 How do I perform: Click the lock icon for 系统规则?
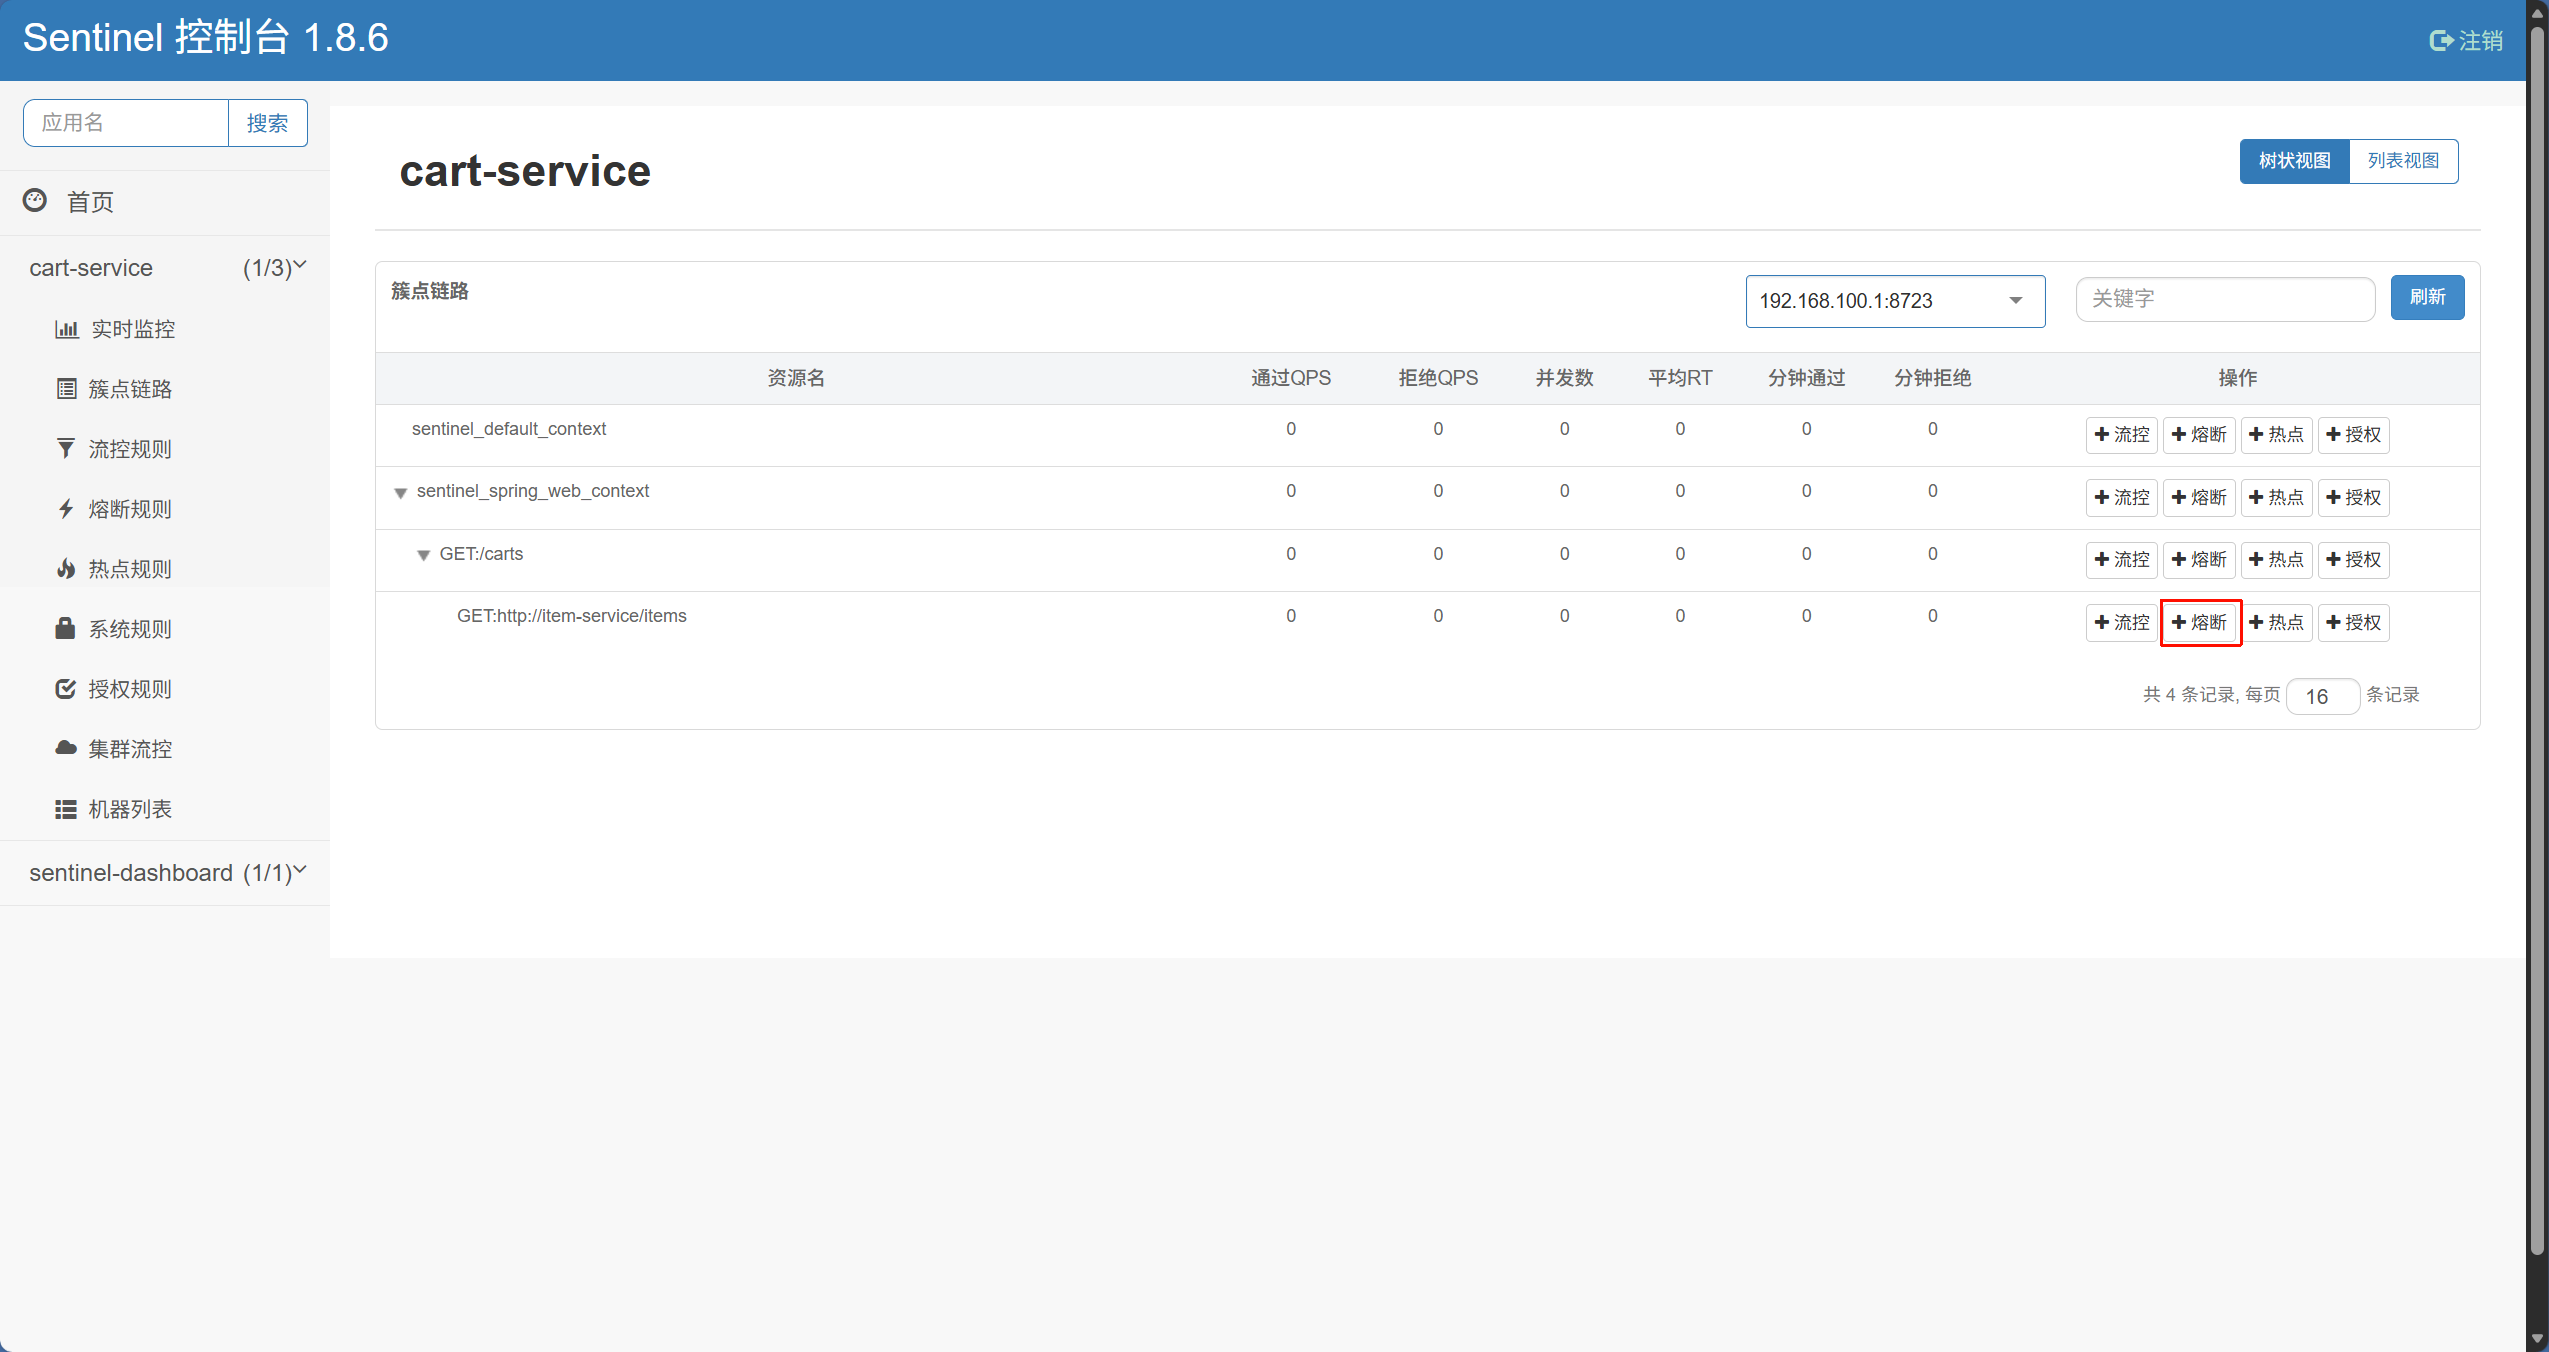[66, 629]
